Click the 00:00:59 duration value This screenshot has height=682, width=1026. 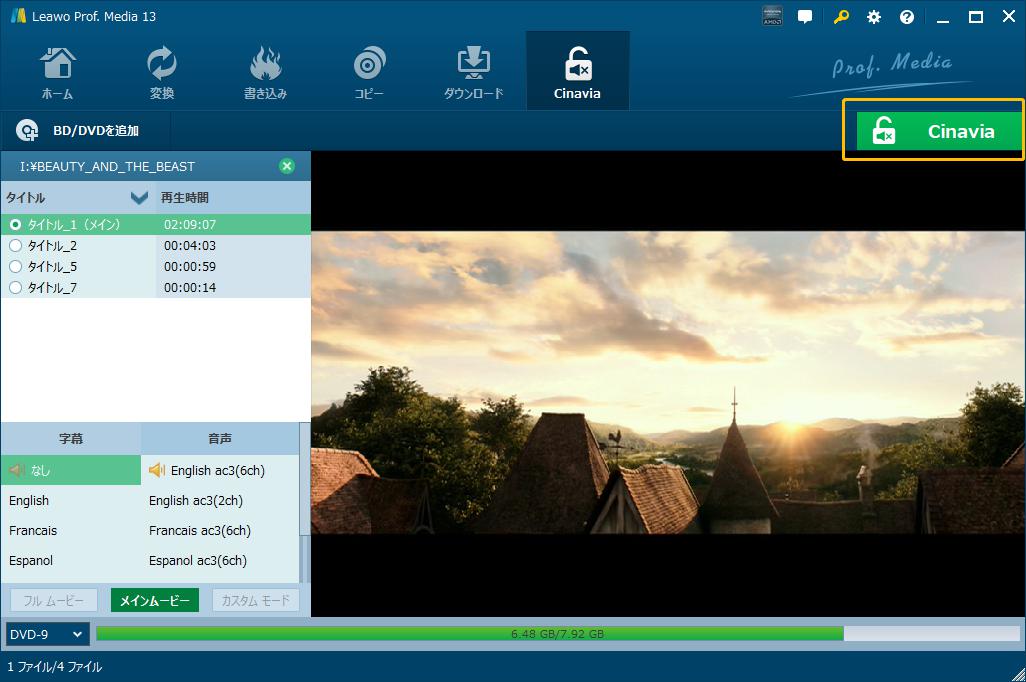tap(190, 266)
